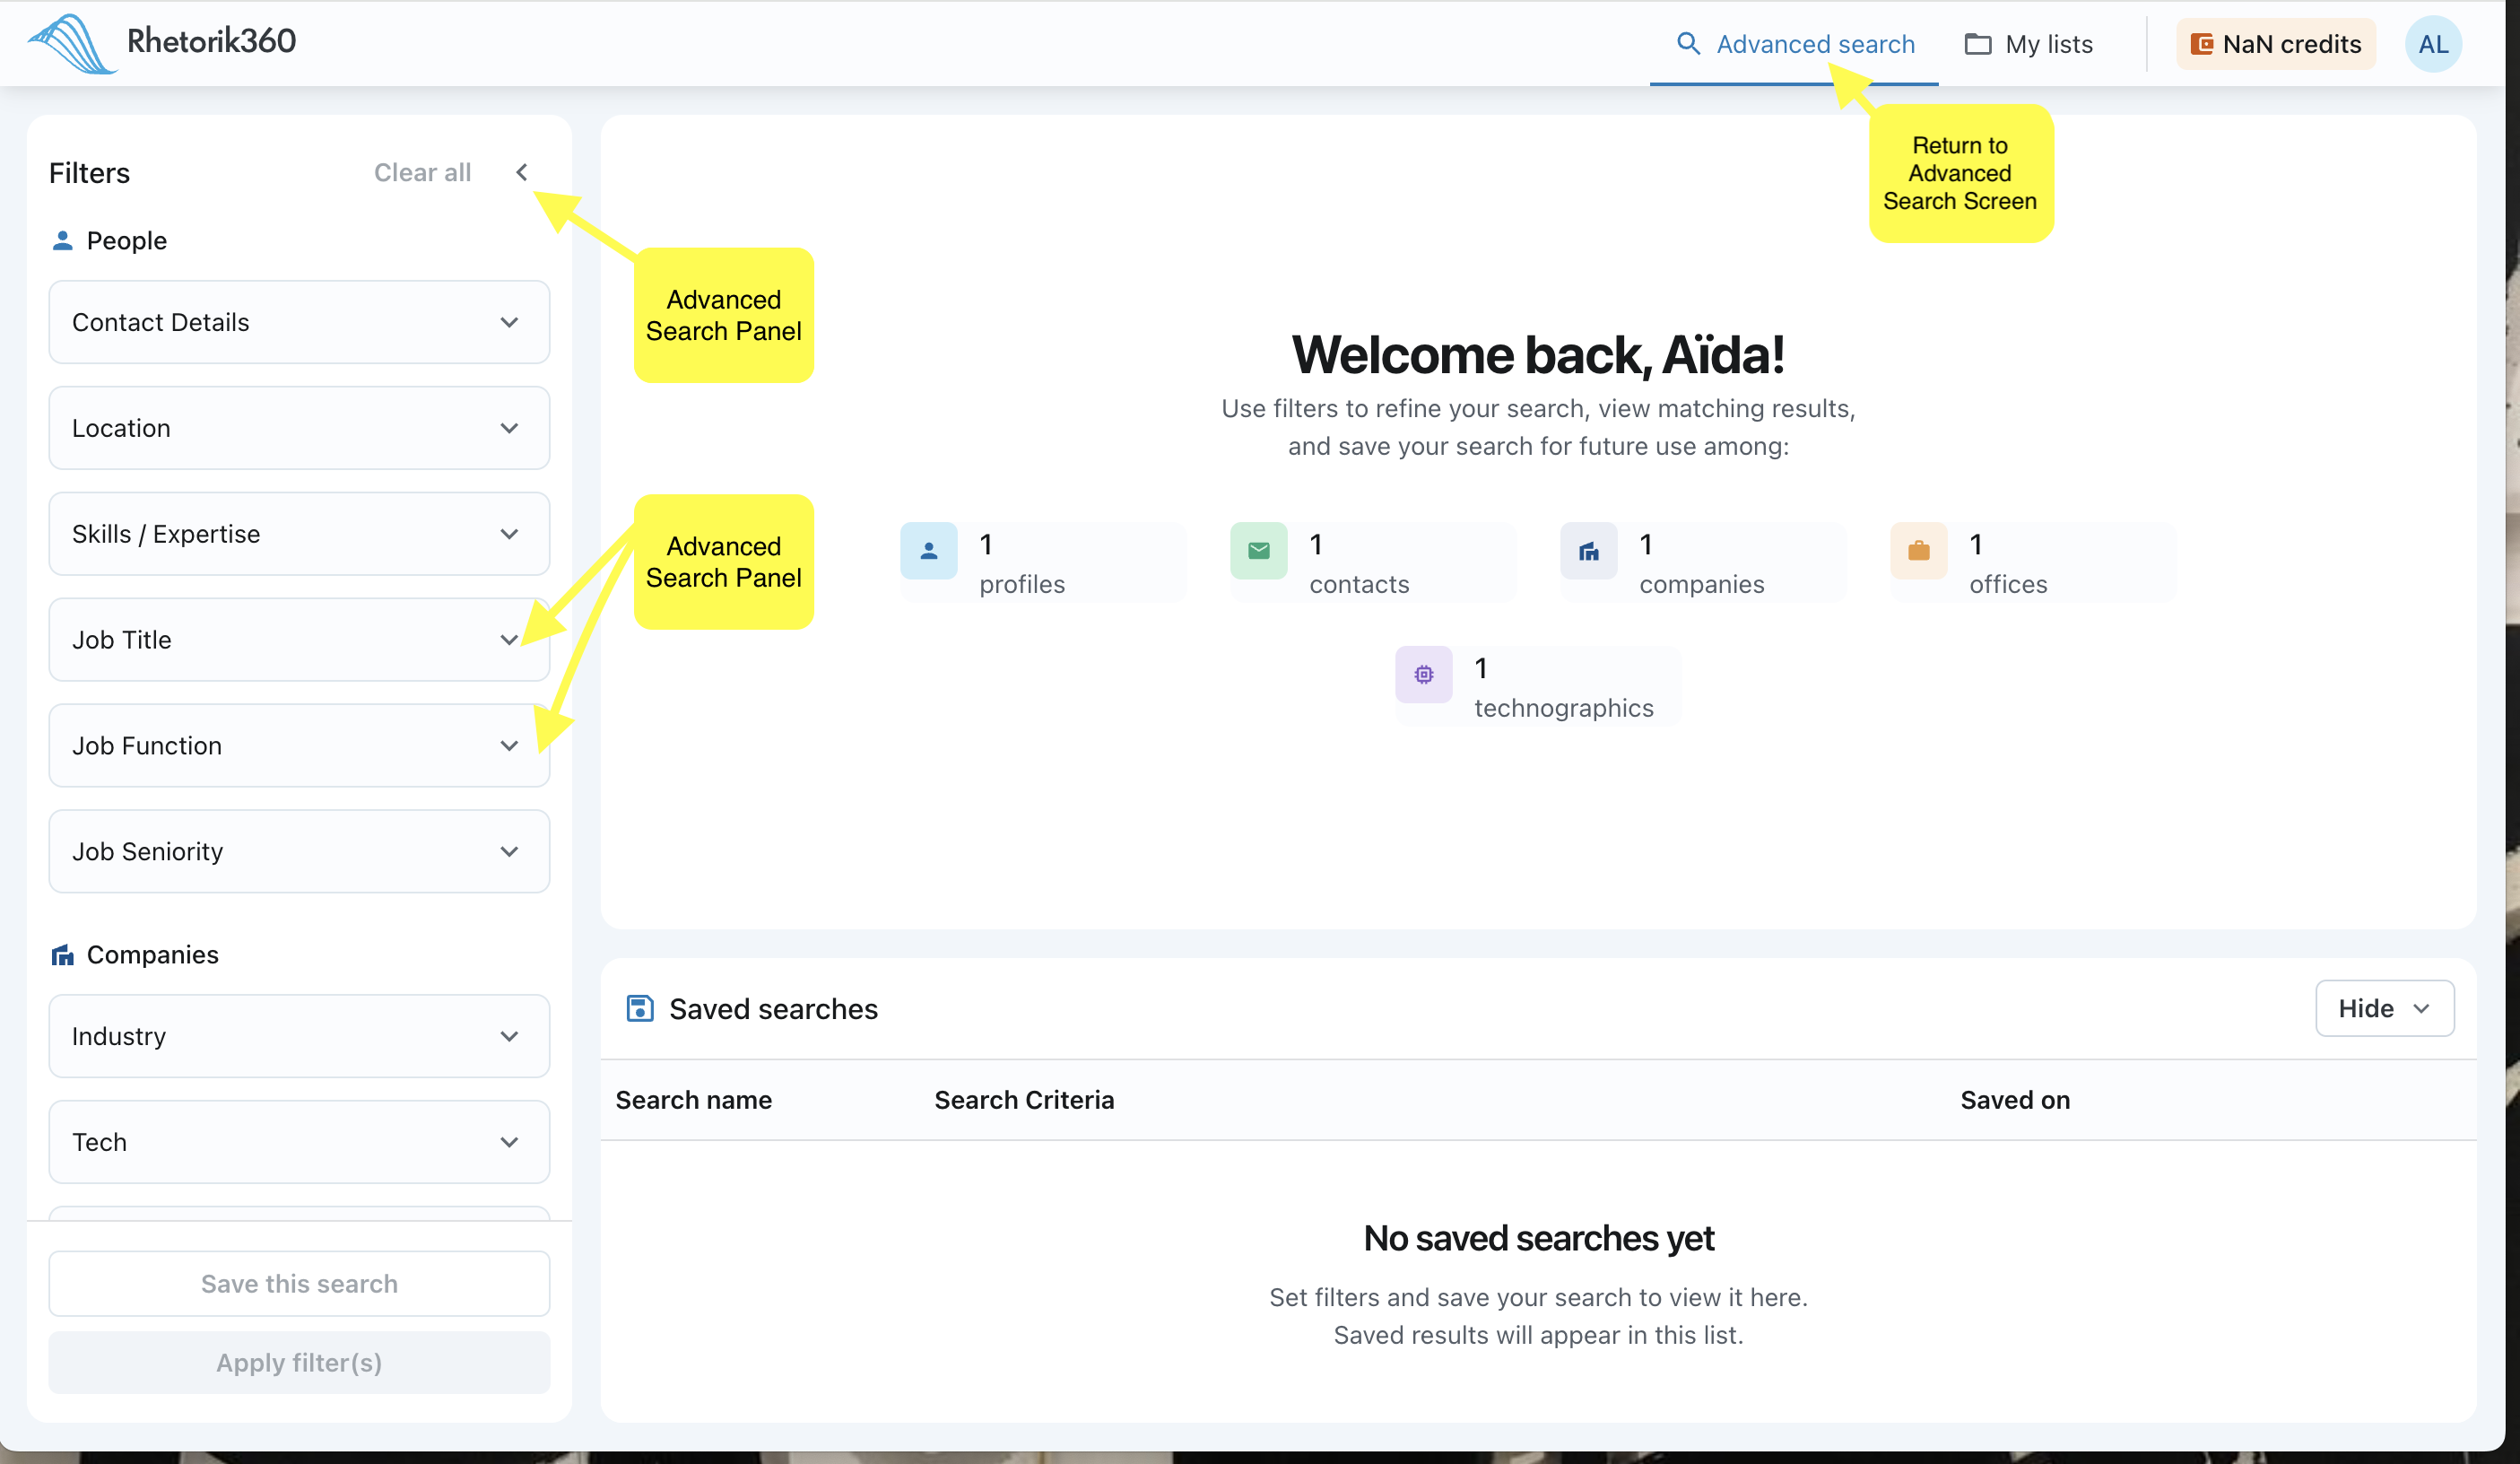The image size is (2520, 1464).
Task: Click the People section person icon
Action: 63,241
